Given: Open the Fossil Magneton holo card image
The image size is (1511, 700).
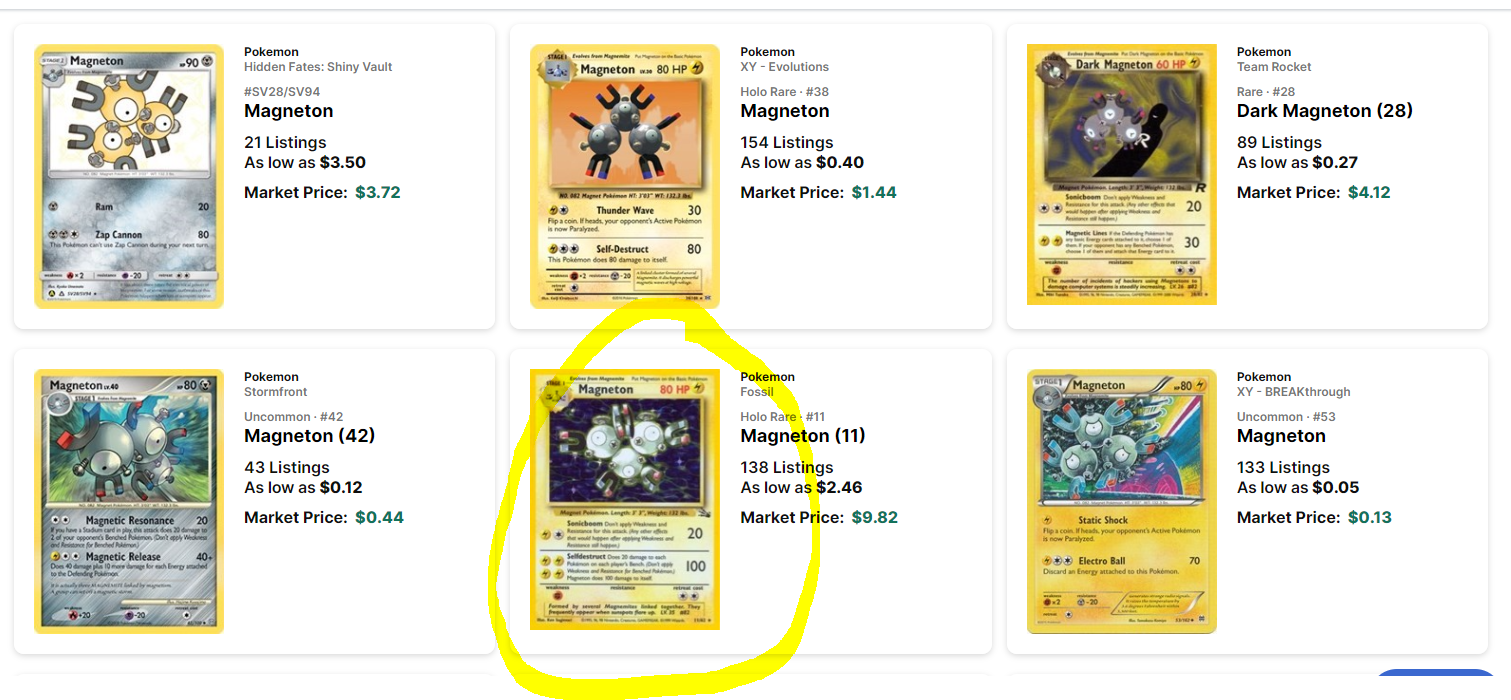Looking at the screenshot, I should coord(625,499).
